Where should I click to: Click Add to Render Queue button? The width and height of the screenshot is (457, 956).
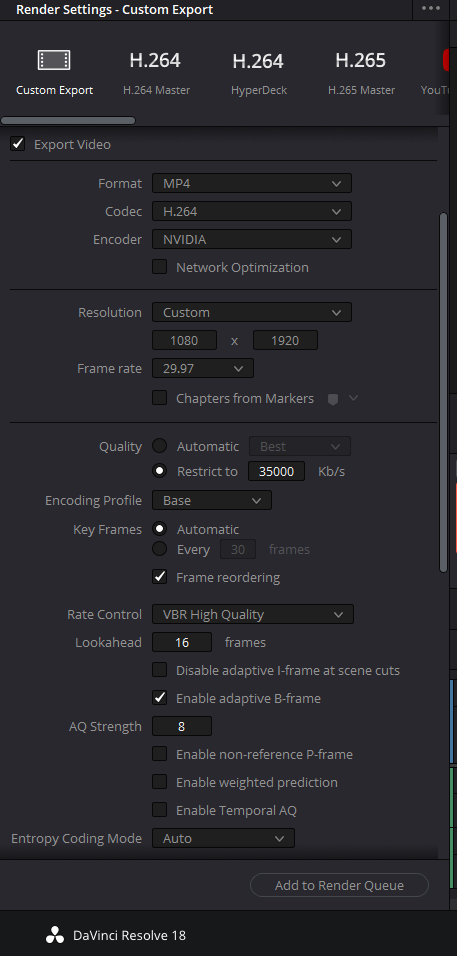click(x=339, y=885)
